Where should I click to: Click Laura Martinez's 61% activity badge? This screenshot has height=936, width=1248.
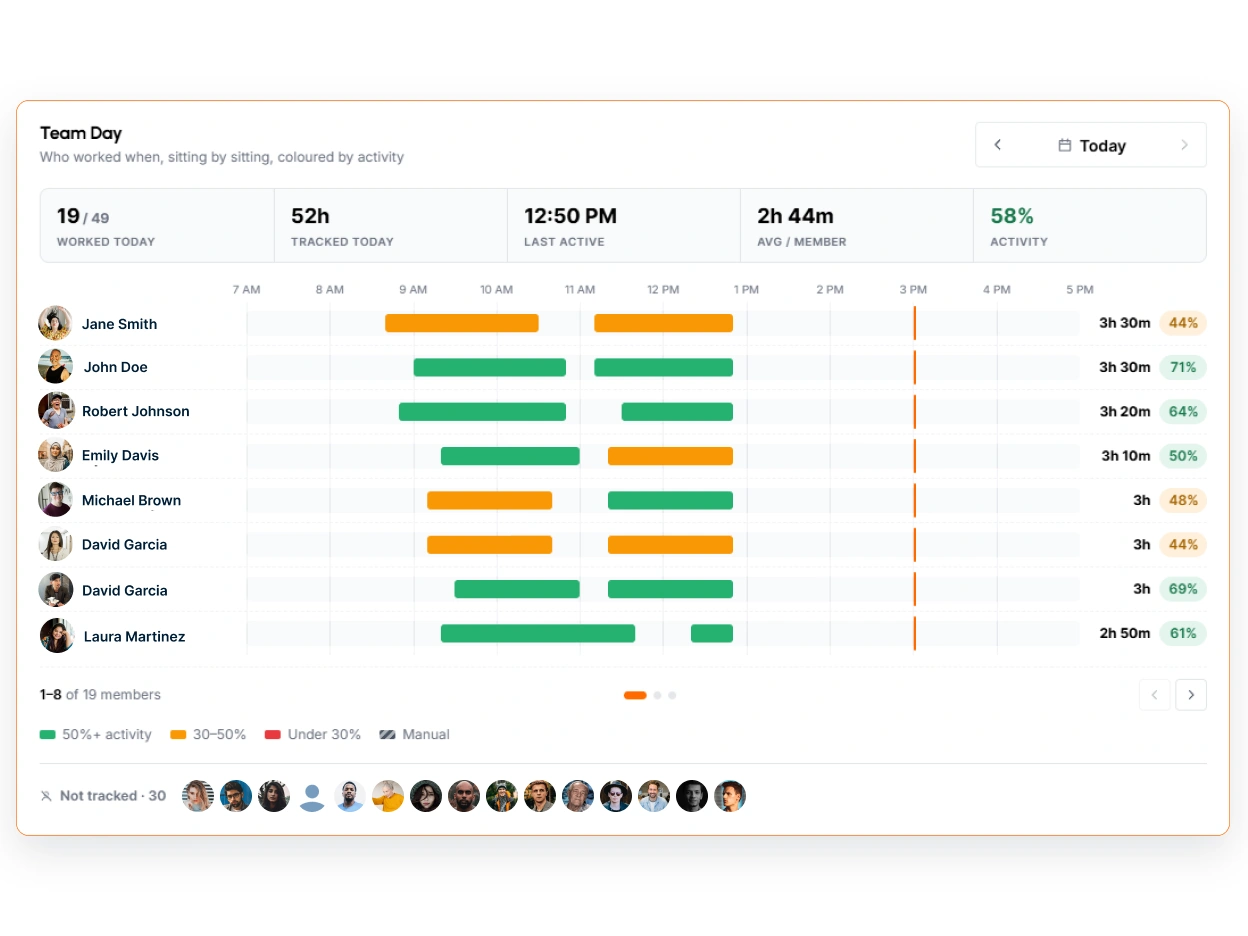(1183, 633)
